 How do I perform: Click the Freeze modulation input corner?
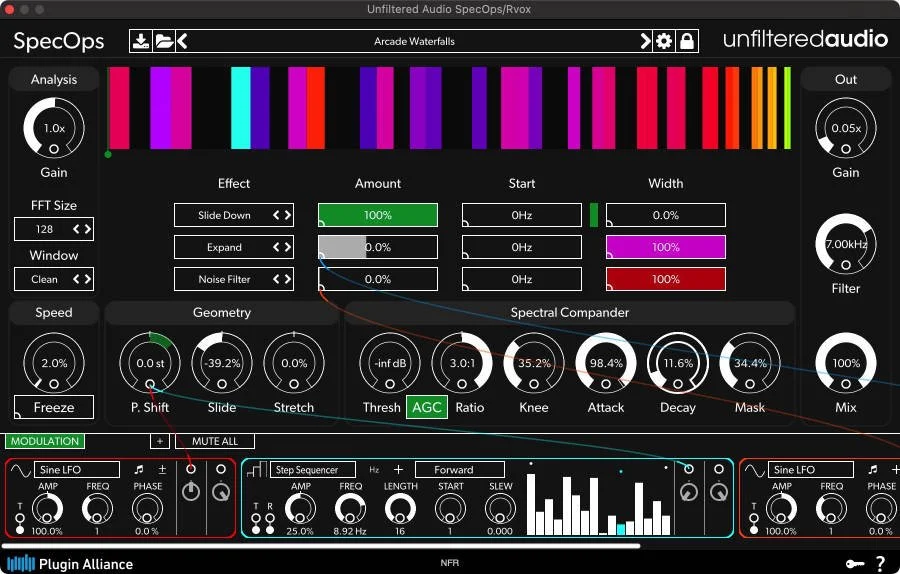(x=18, y=414)
